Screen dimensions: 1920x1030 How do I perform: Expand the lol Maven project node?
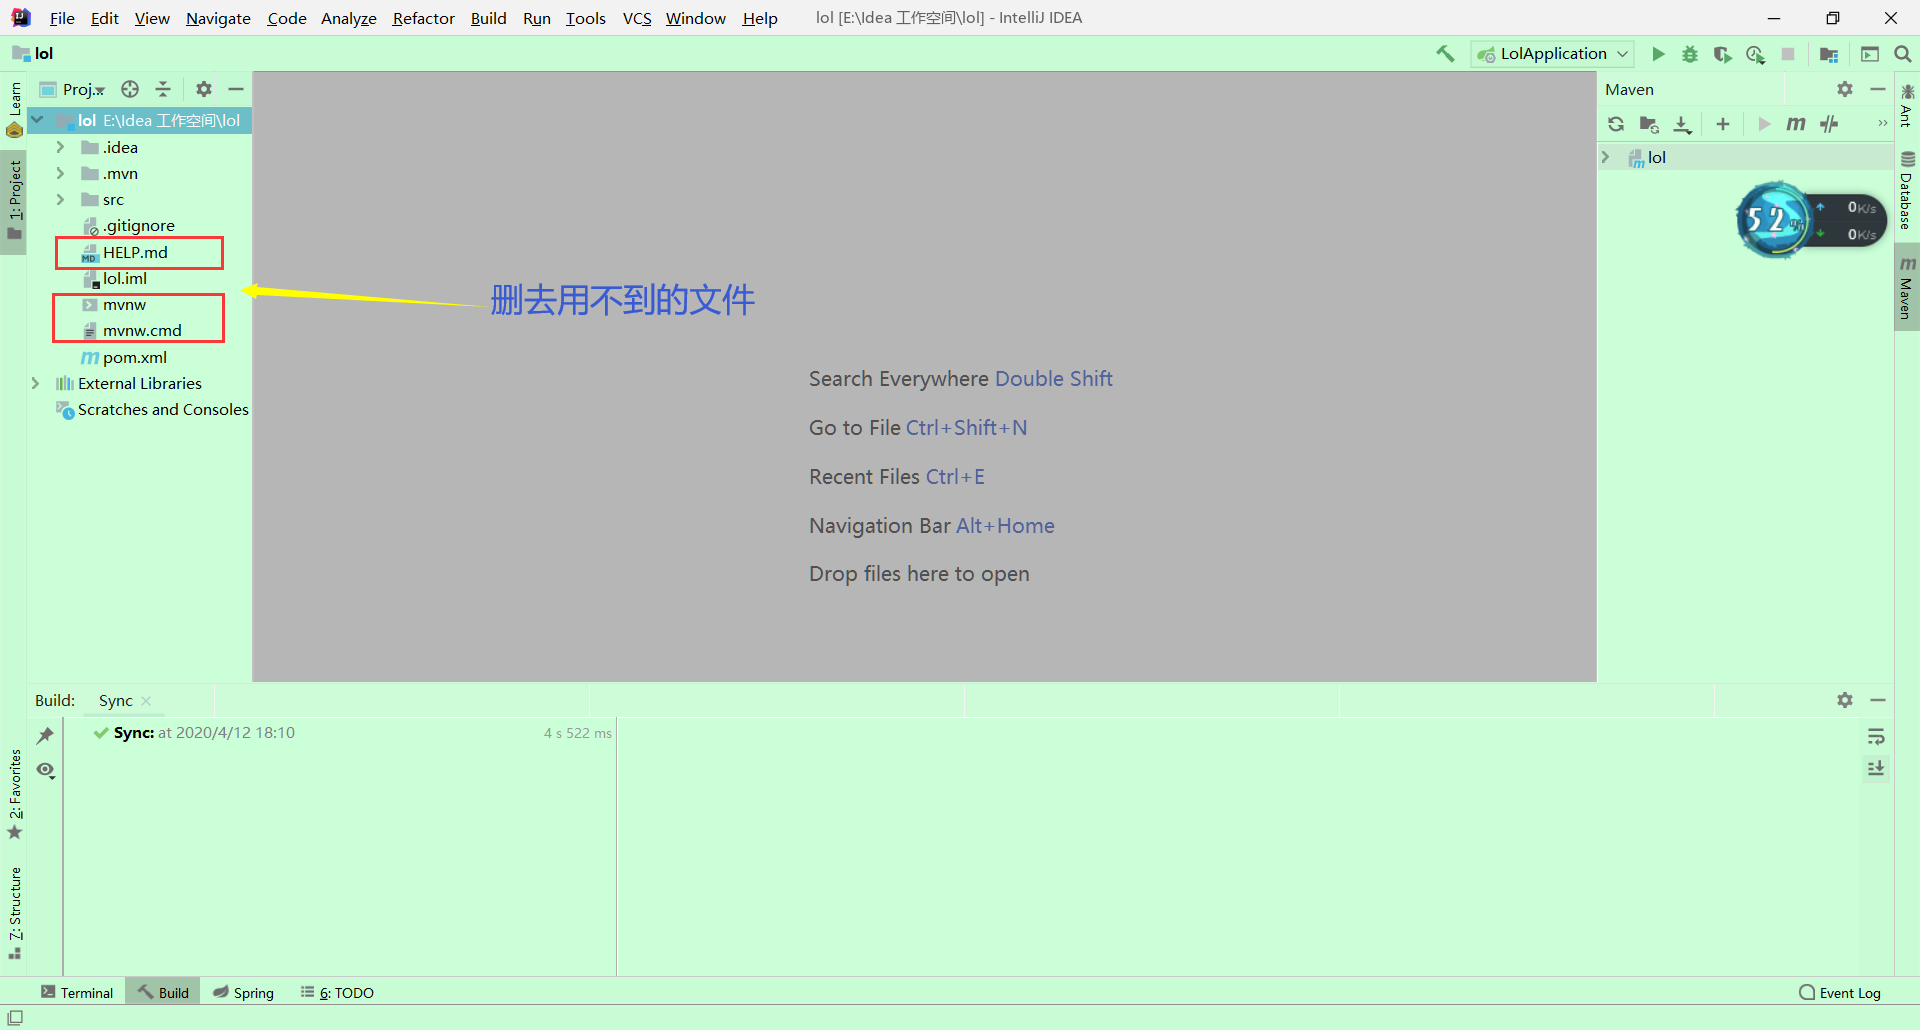1606,157
